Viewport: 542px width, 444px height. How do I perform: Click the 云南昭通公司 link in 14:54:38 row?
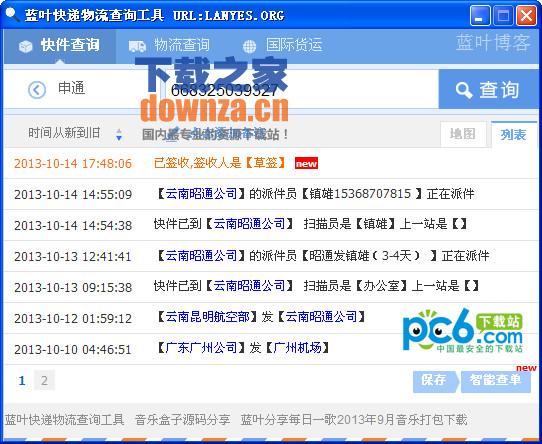(x=249, y=224)
